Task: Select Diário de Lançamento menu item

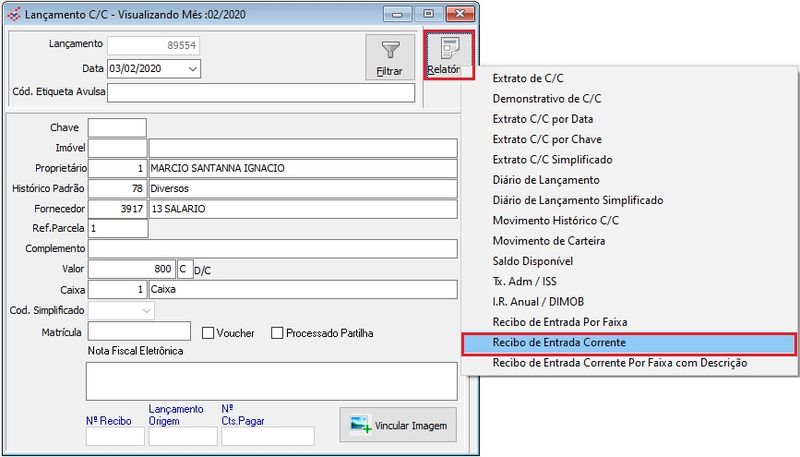Action: [x=546, y=180]
